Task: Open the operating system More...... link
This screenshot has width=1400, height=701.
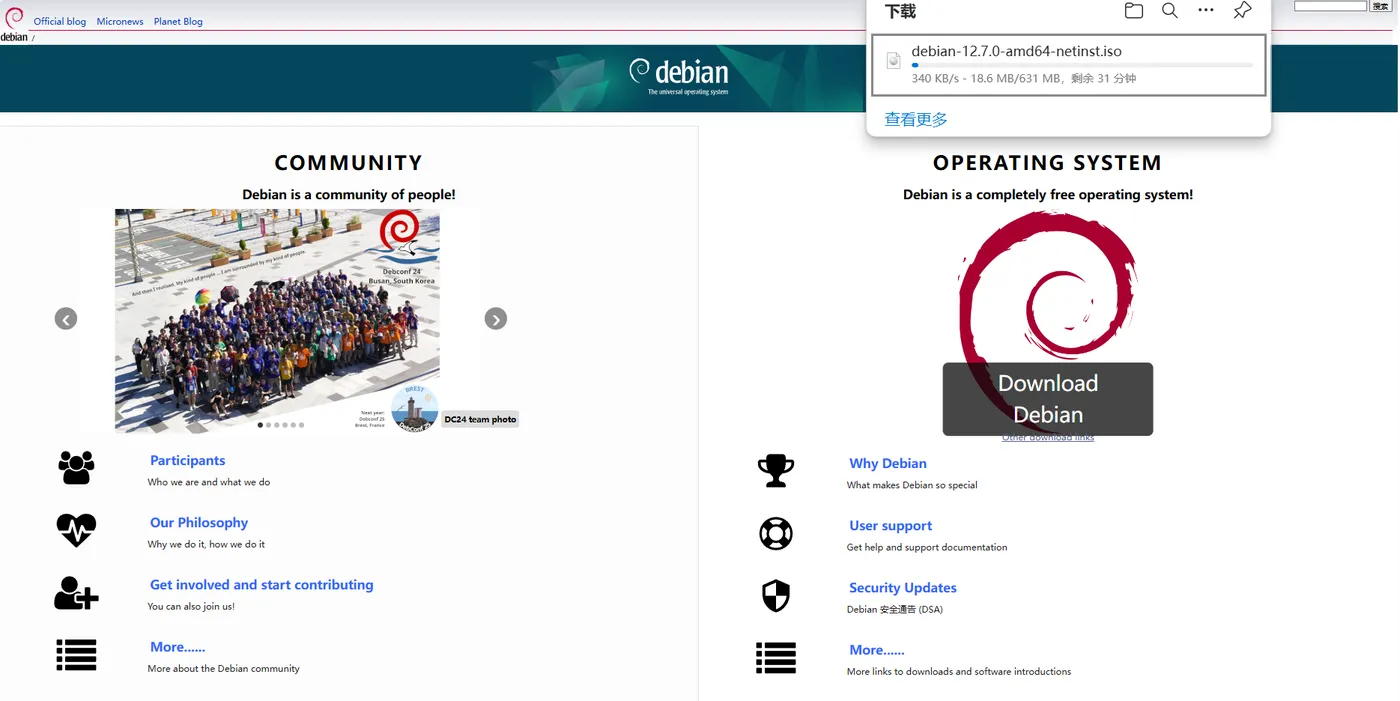Action: (877, 650)
